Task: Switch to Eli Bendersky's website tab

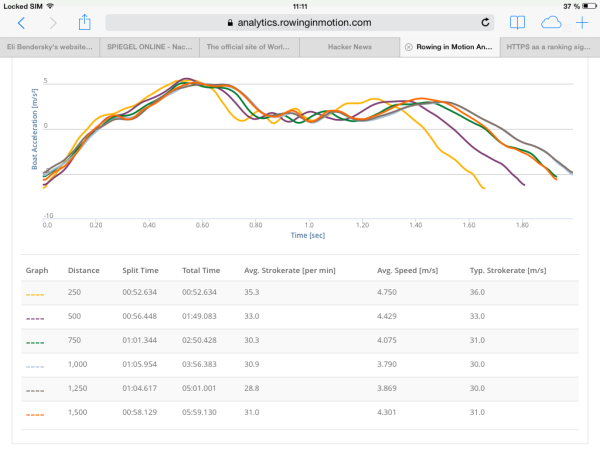Action: tap(50, 47)
